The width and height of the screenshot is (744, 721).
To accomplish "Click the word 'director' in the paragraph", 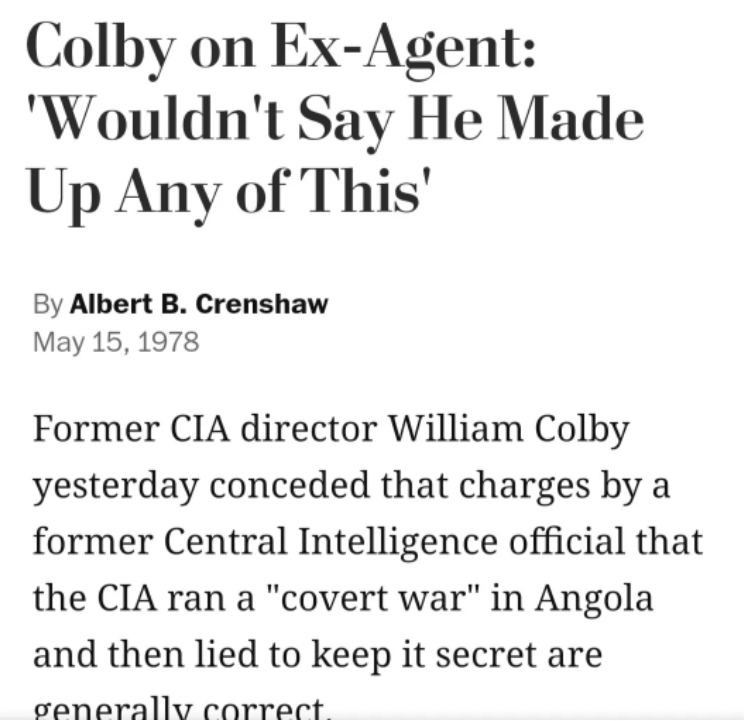I will (x=309, y=429).
